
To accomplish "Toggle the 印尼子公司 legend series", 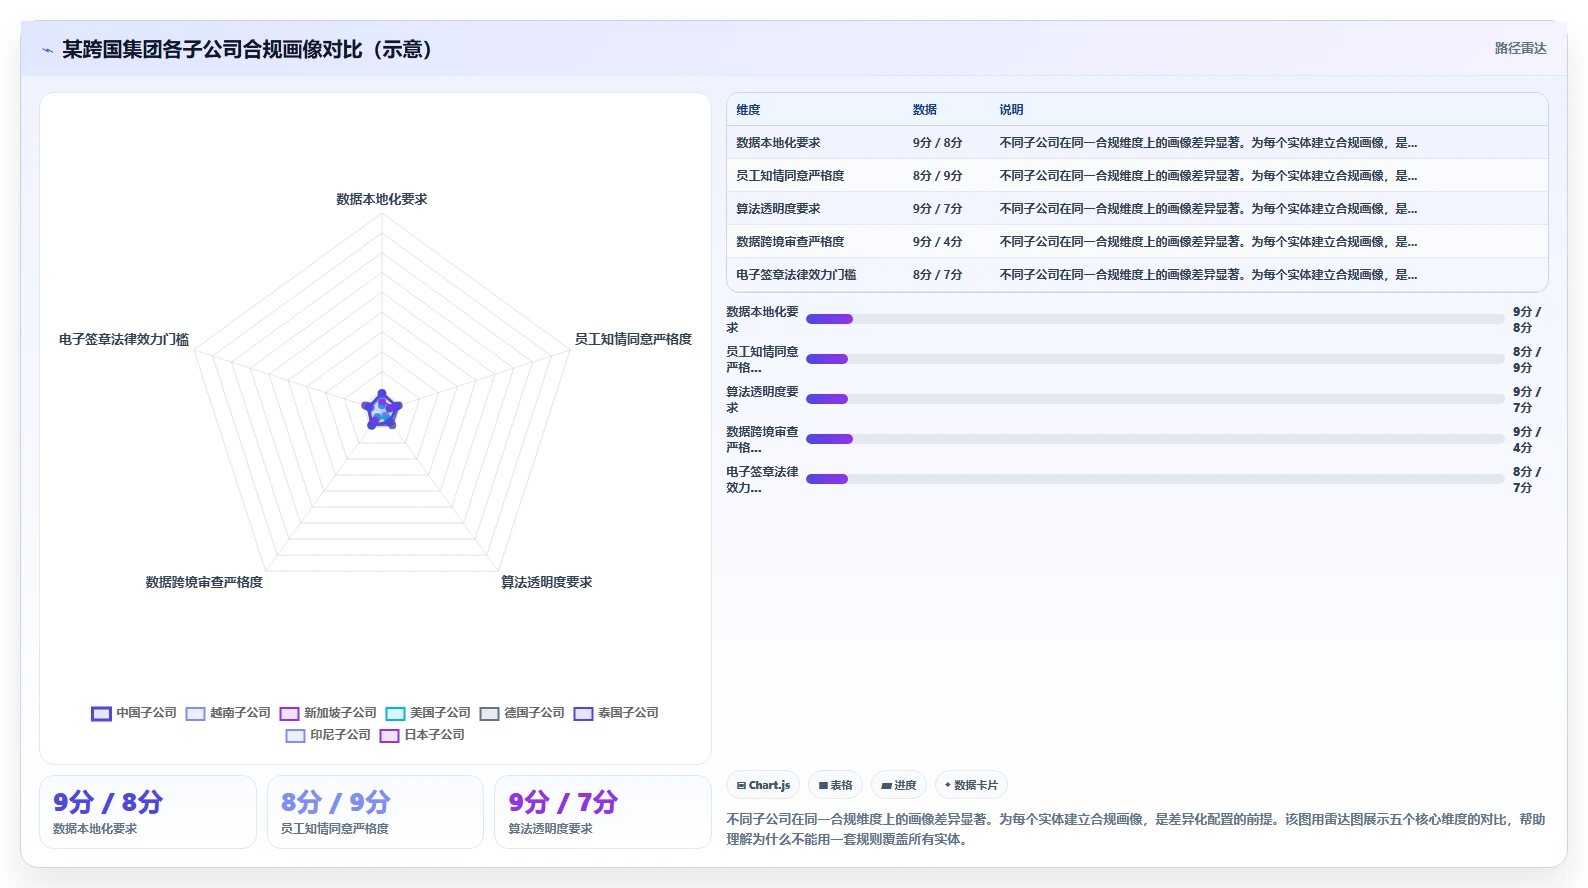I will pos(328,735).
